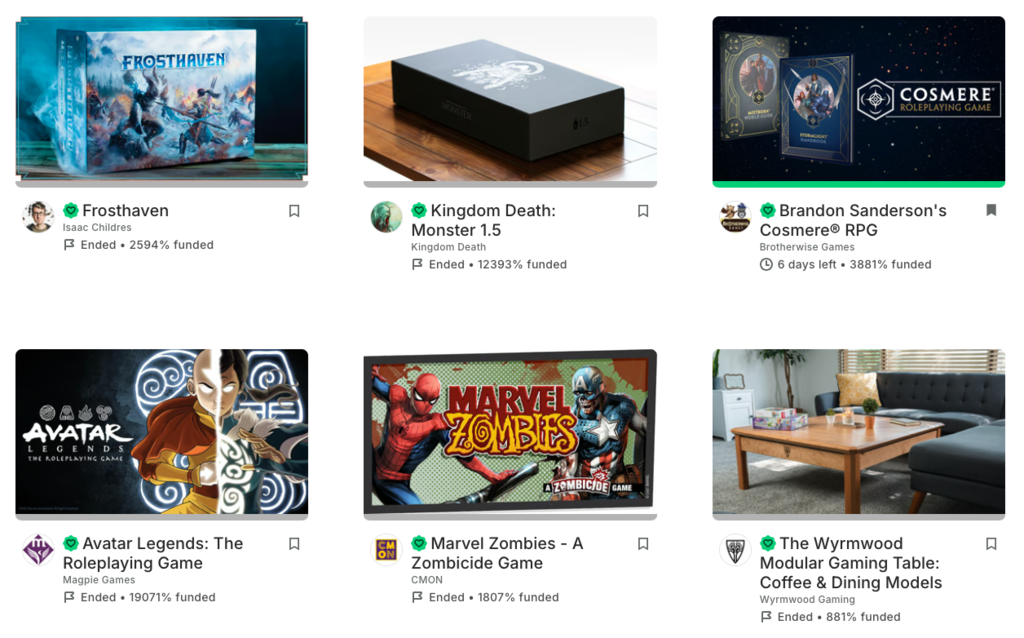1024x638 pixels.
Task: Open Kingdom Death creator avatar
Action: click(x=387, y=217)
